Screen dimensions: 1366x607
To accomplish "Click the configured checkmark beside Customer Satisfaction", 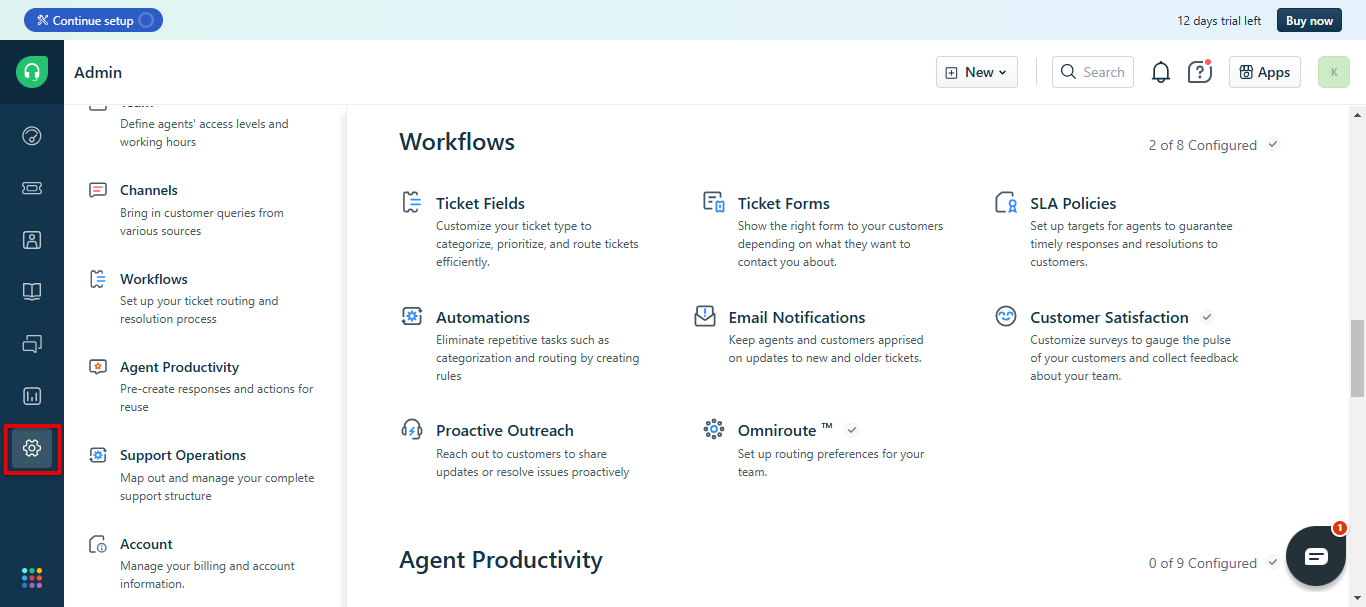I will click(1207, 317).
